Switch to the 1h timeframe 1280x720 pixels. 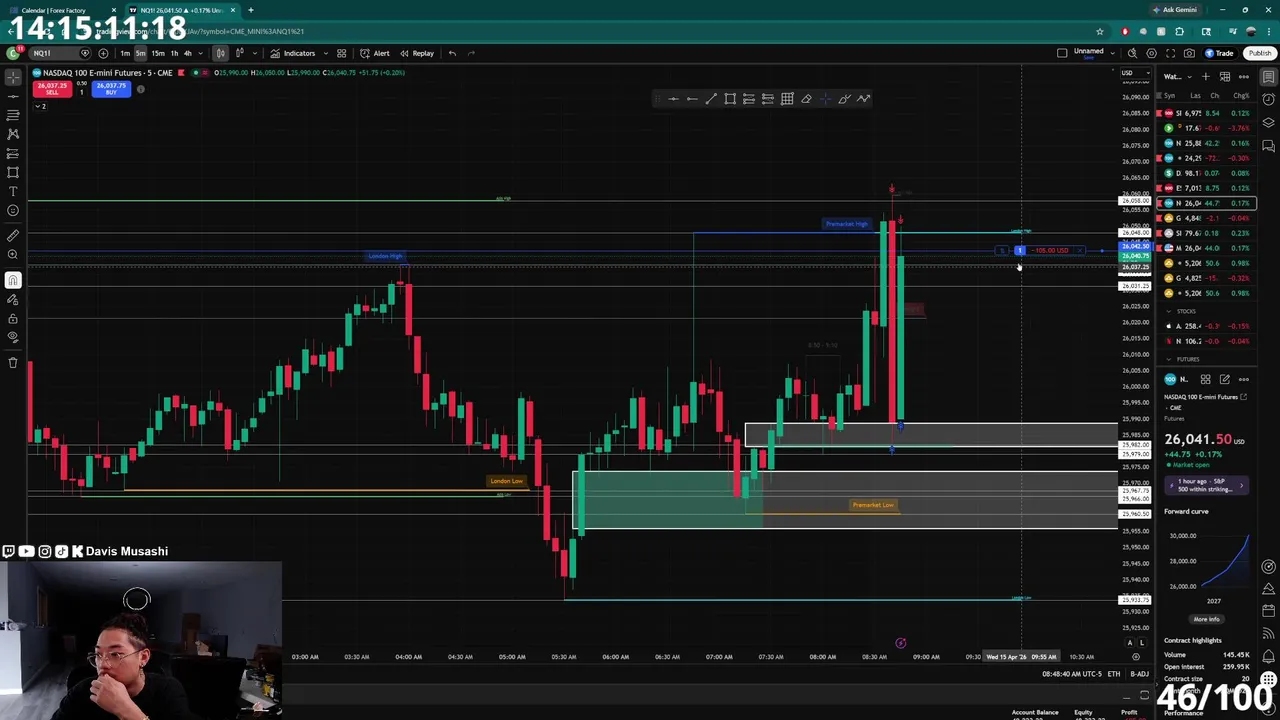[174, 53]
